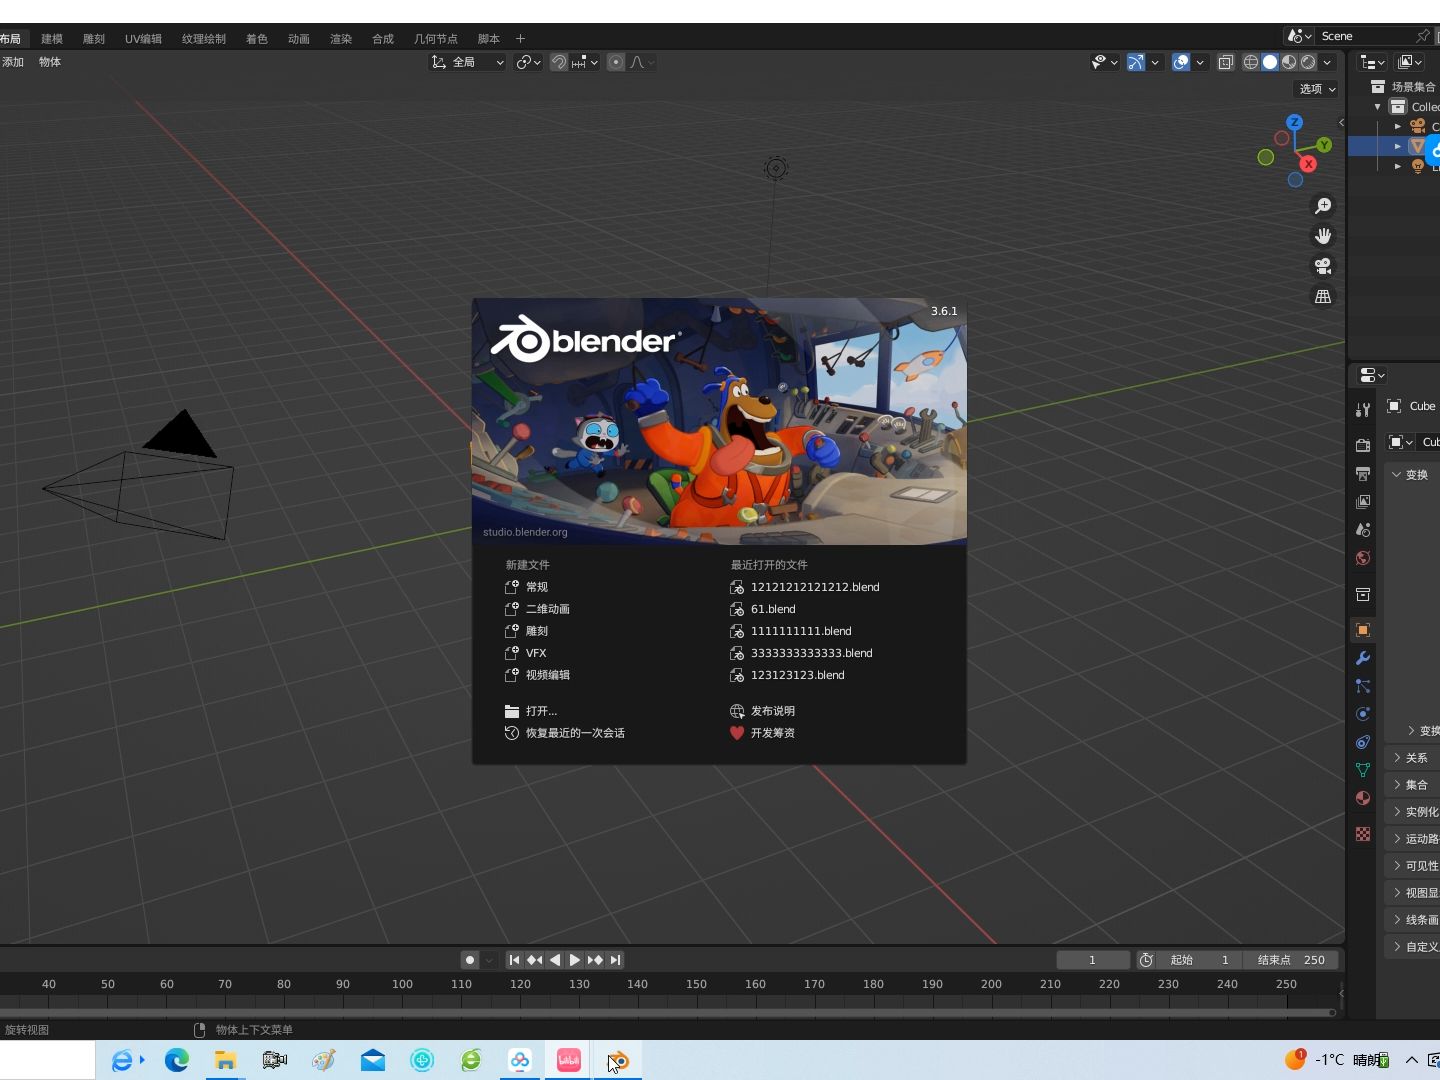Play animation forward in timeline
Viewport: 1440px width, 1080px height.
click(x=575, y=960)
